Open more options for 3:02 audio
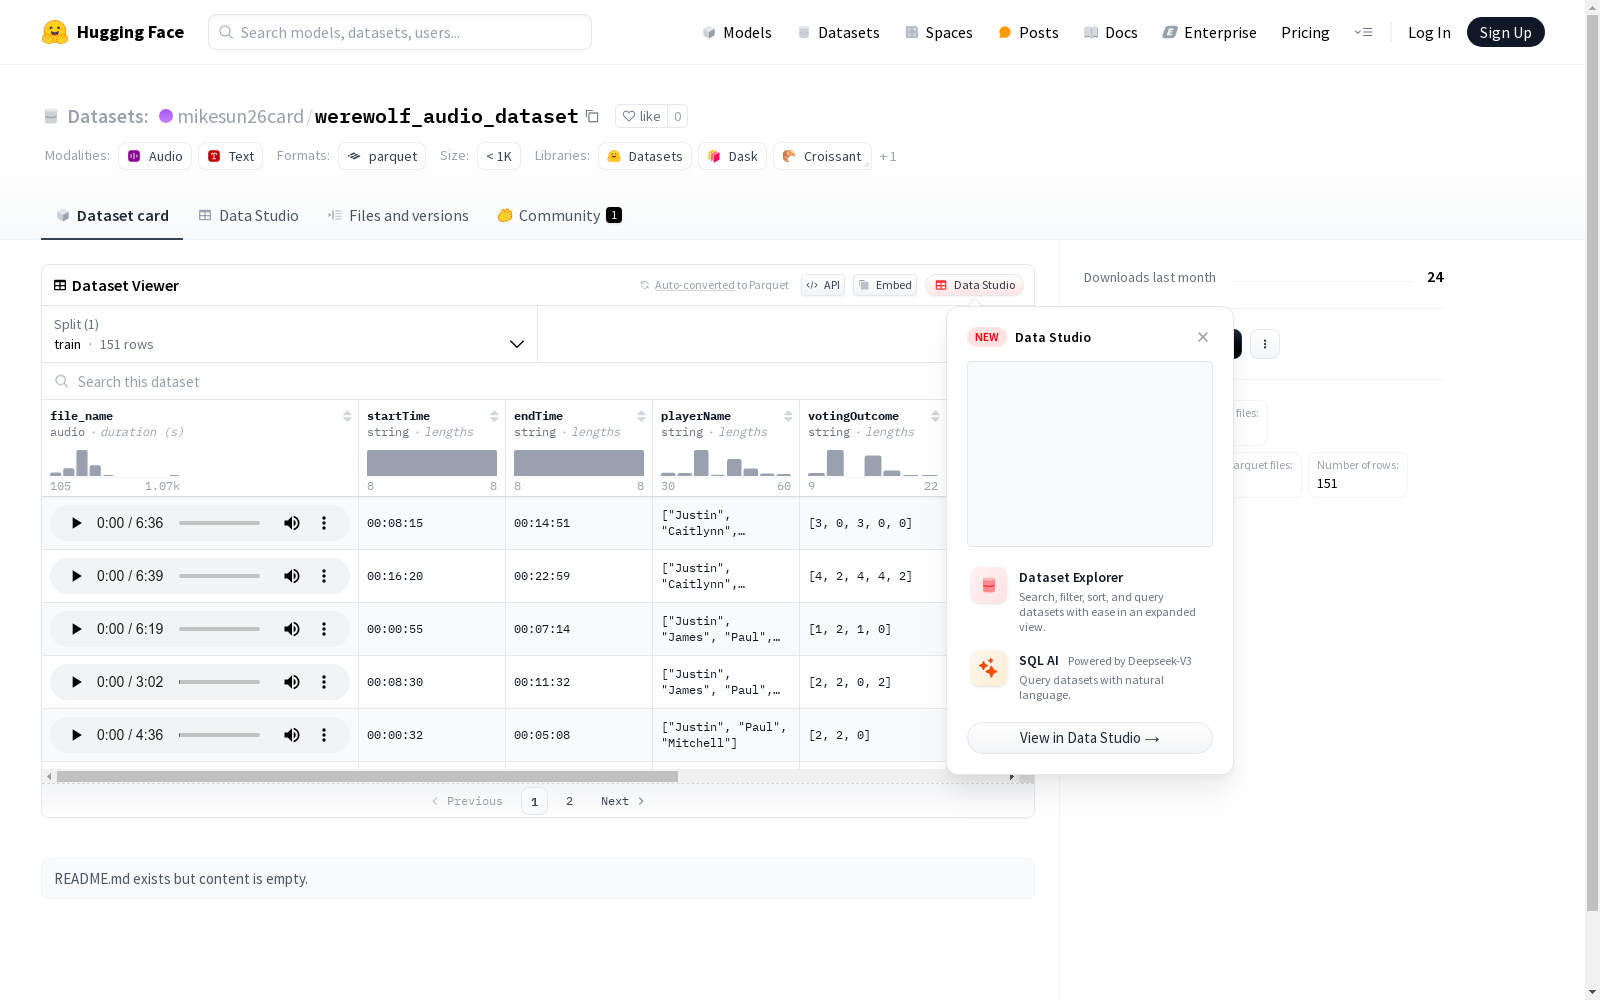The image size is (1600, 1000). (x=324, y=682)
